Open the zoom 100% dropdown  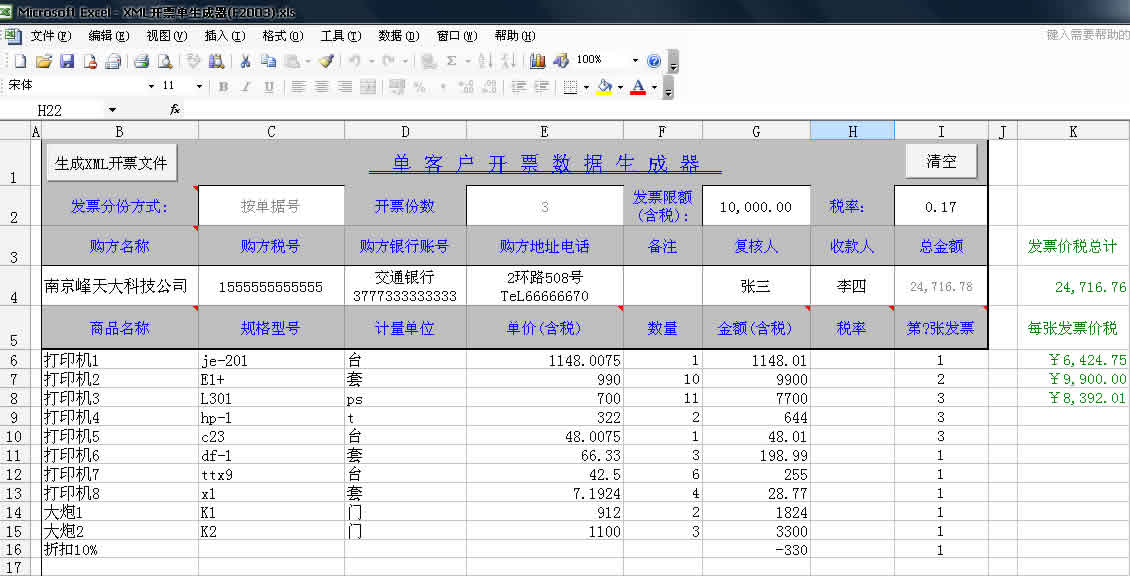635,61
